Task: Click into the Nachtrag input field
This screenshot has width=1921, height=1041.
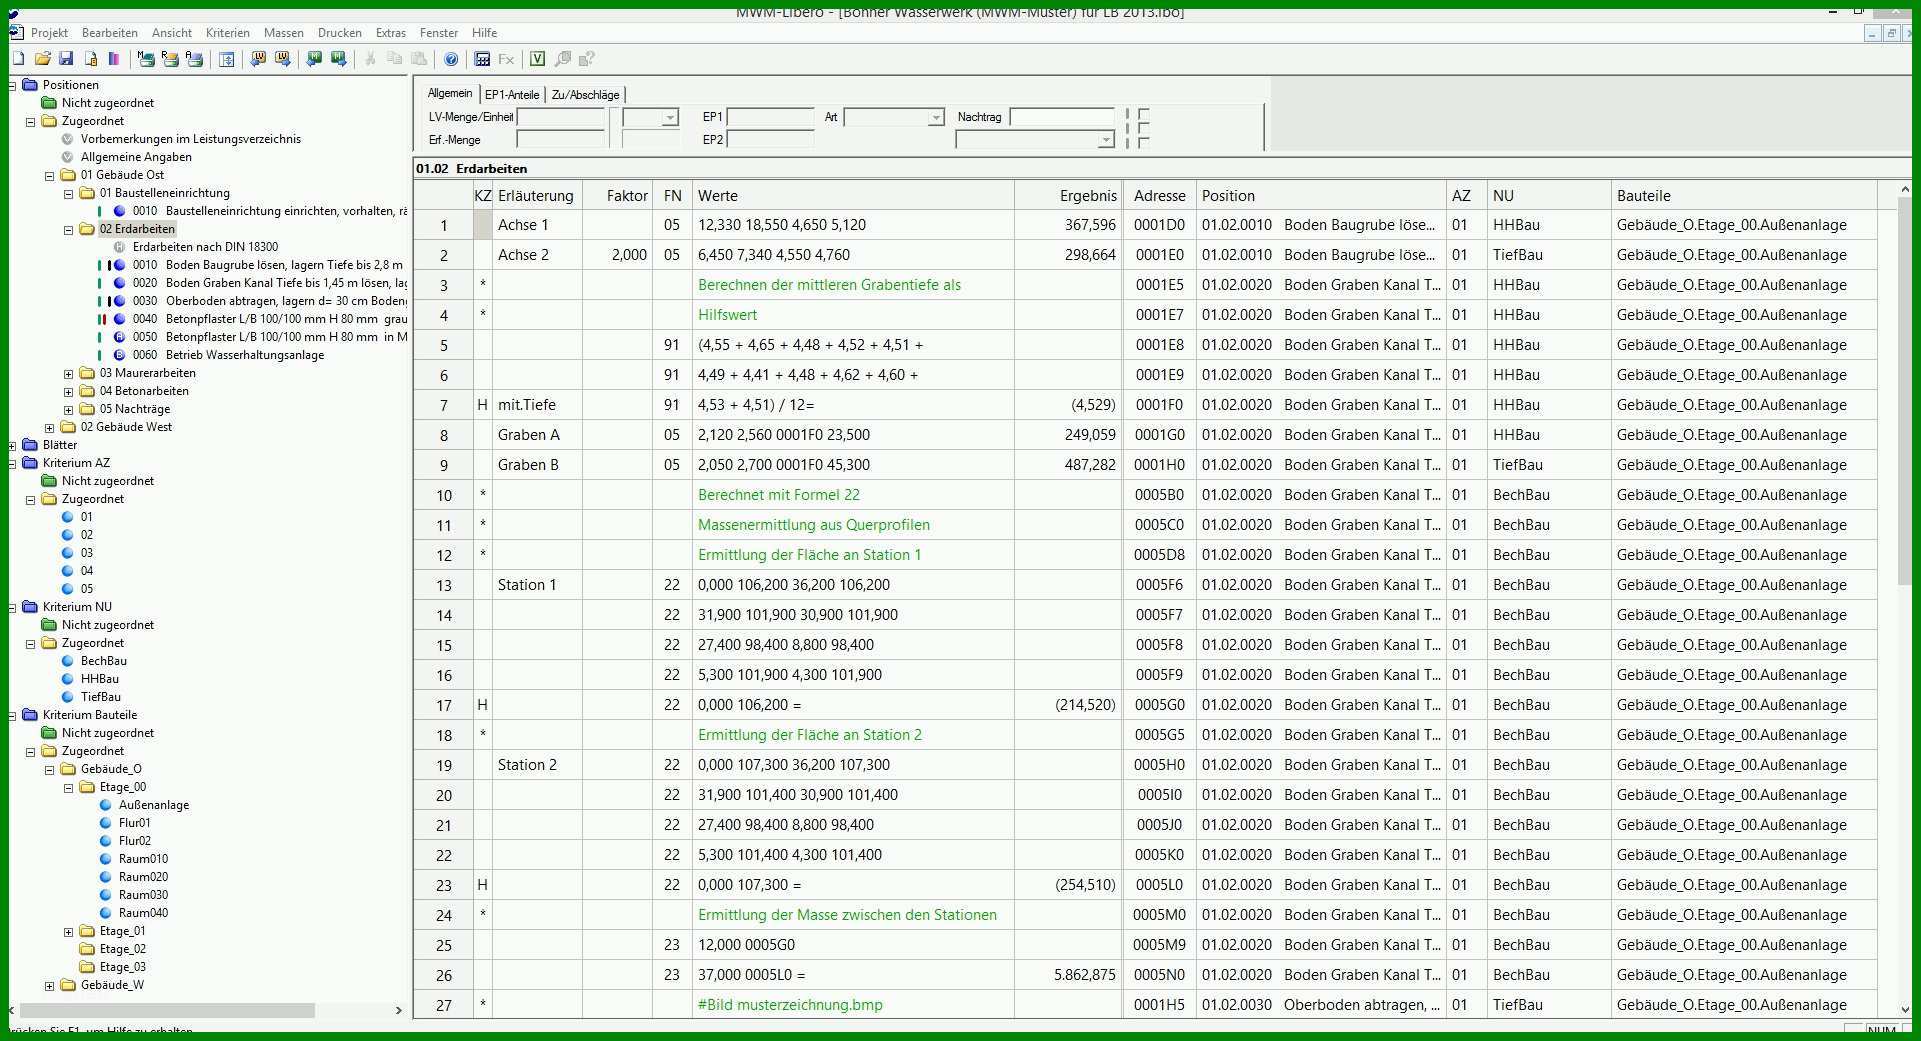Action: [1062, 117]
